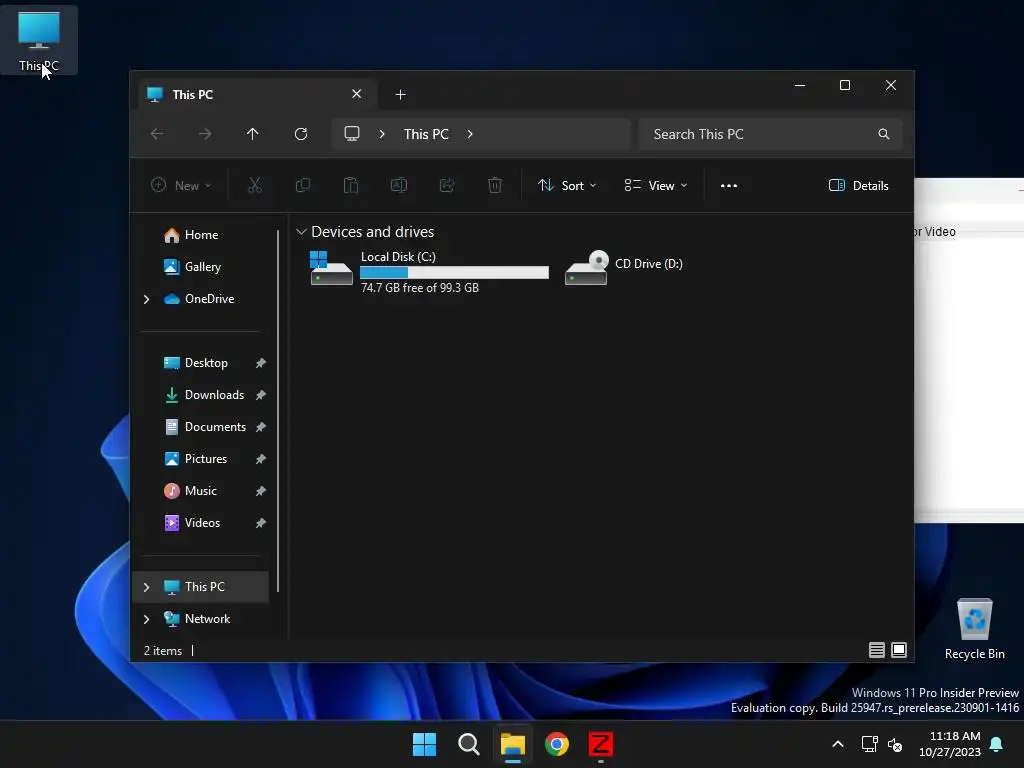Unpin Music using its pin icon
Viewport: 1024px width, 768px height.
coord(261,491)
